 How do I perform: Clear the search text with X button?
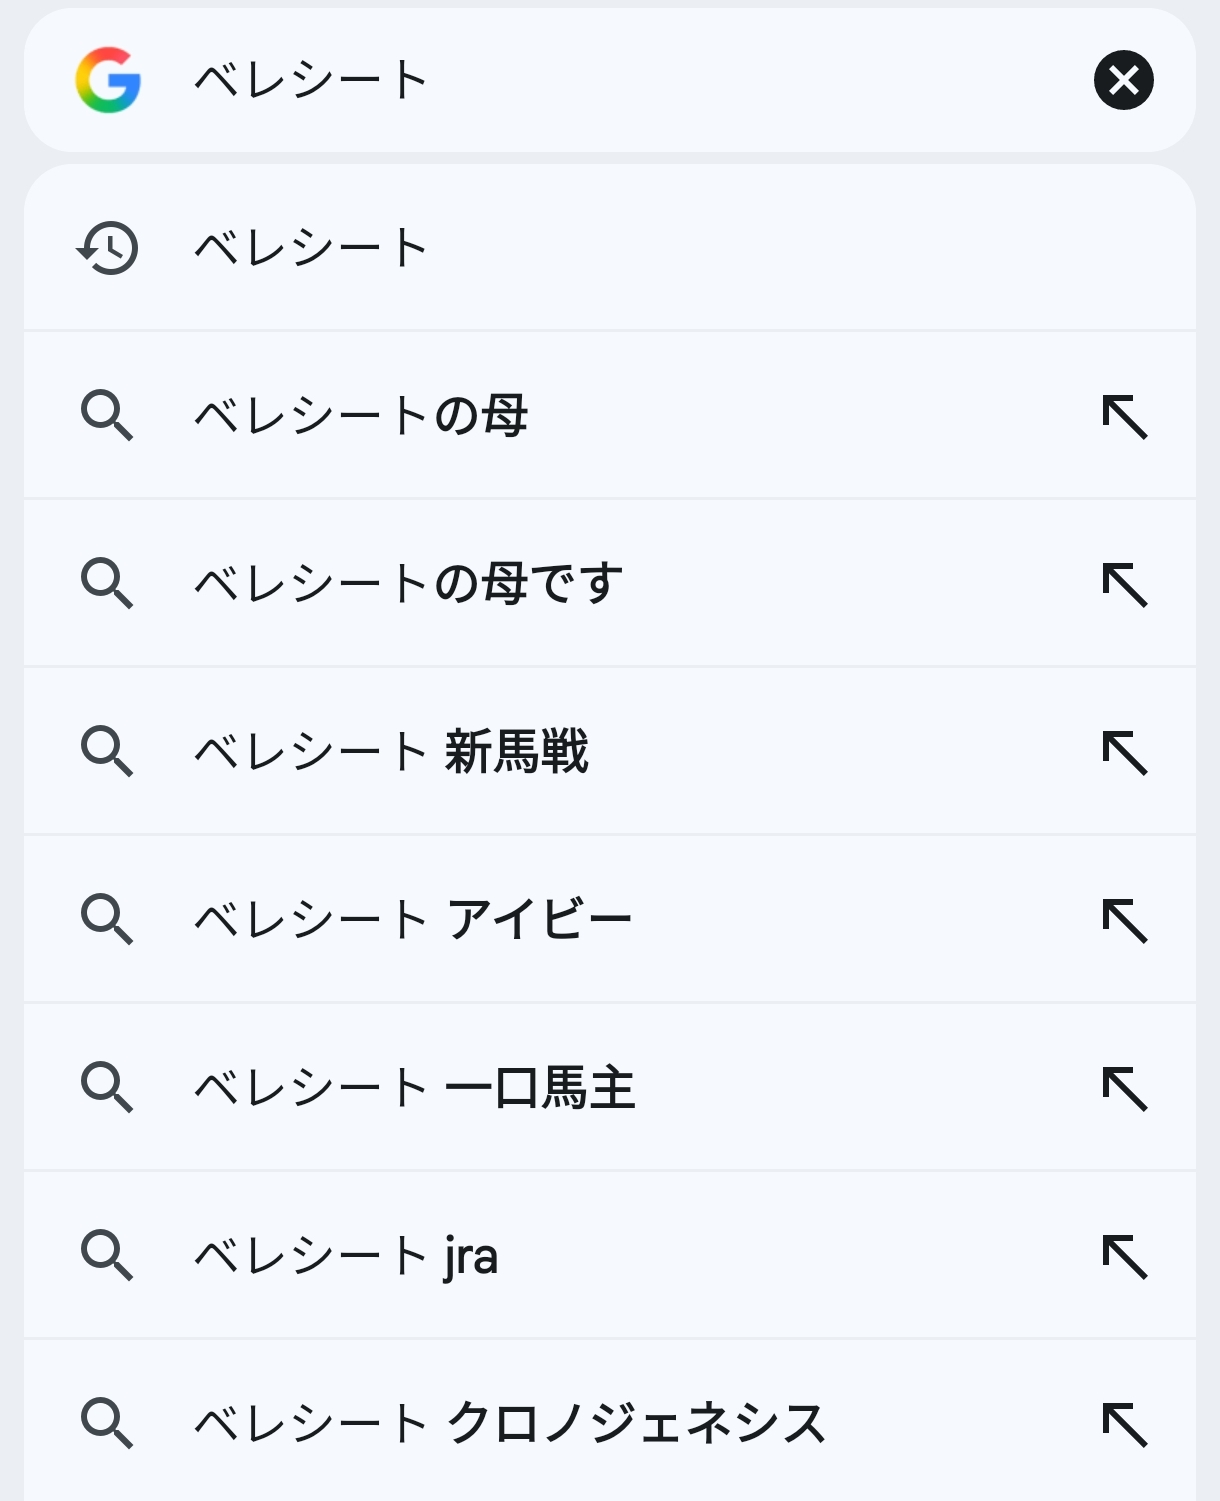[1123, 80]
